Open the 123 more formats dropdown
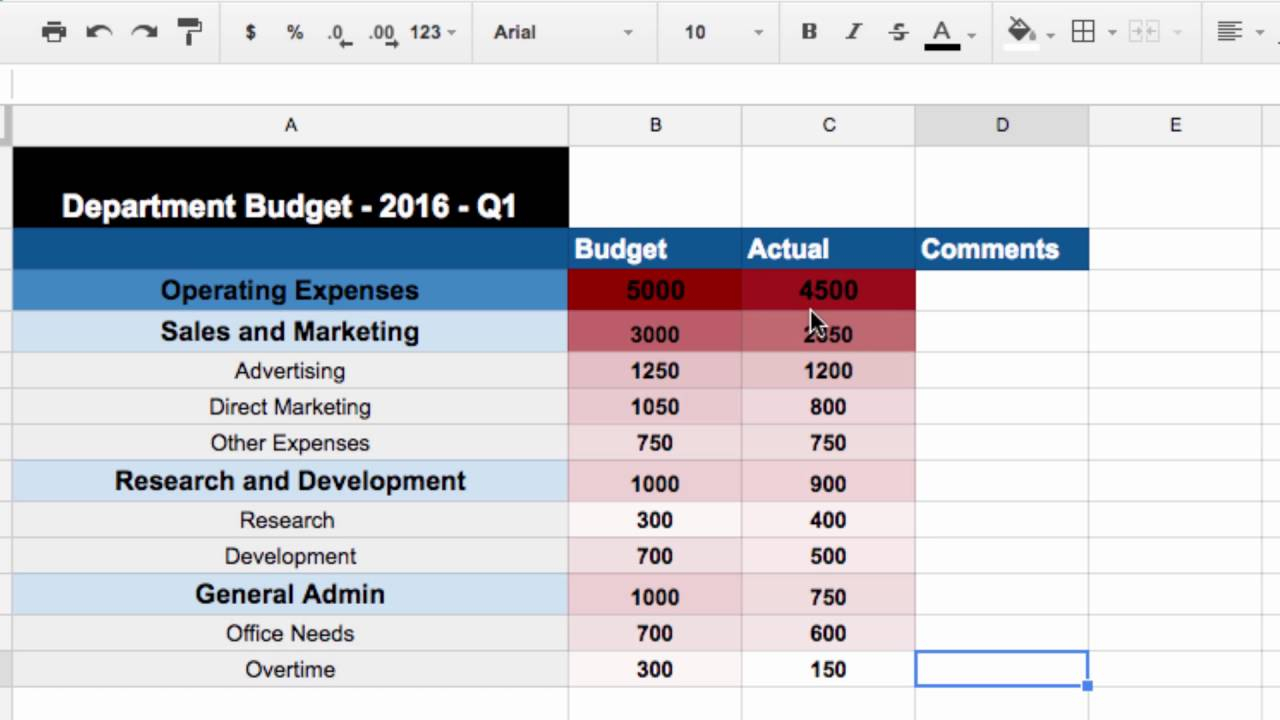 click(x=432, y=32)
